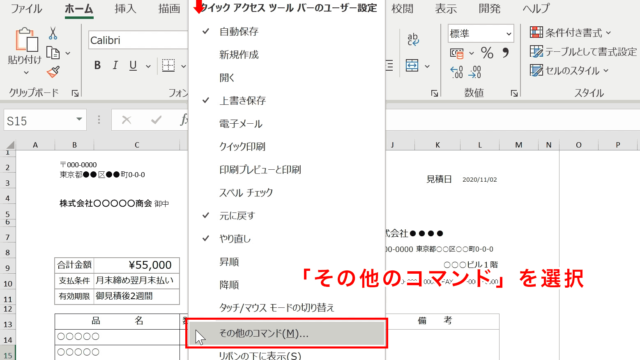Expand the Underline style arrow

pos(148,66)
